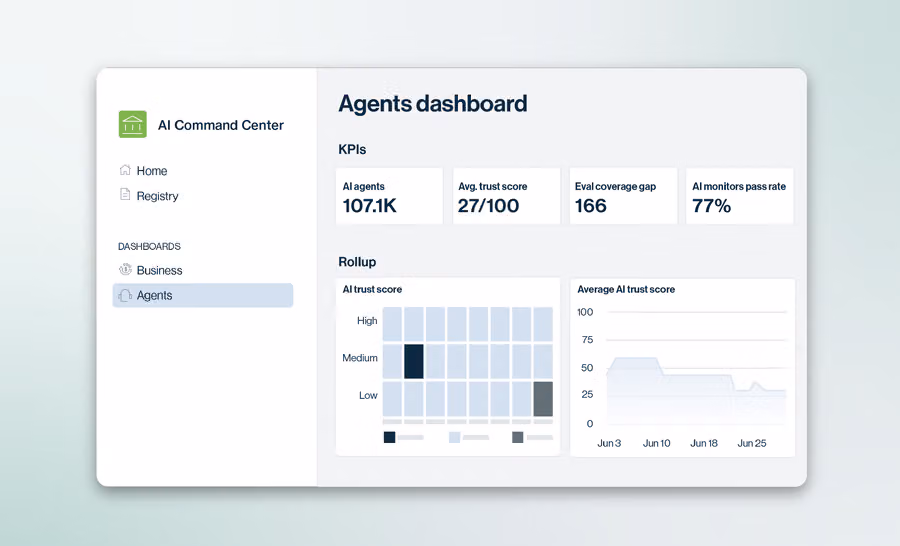Image resolution: width=900 pixels, height=546 pixels.
Task: Open the Home page in the sidebar
Action: [152, 171]
